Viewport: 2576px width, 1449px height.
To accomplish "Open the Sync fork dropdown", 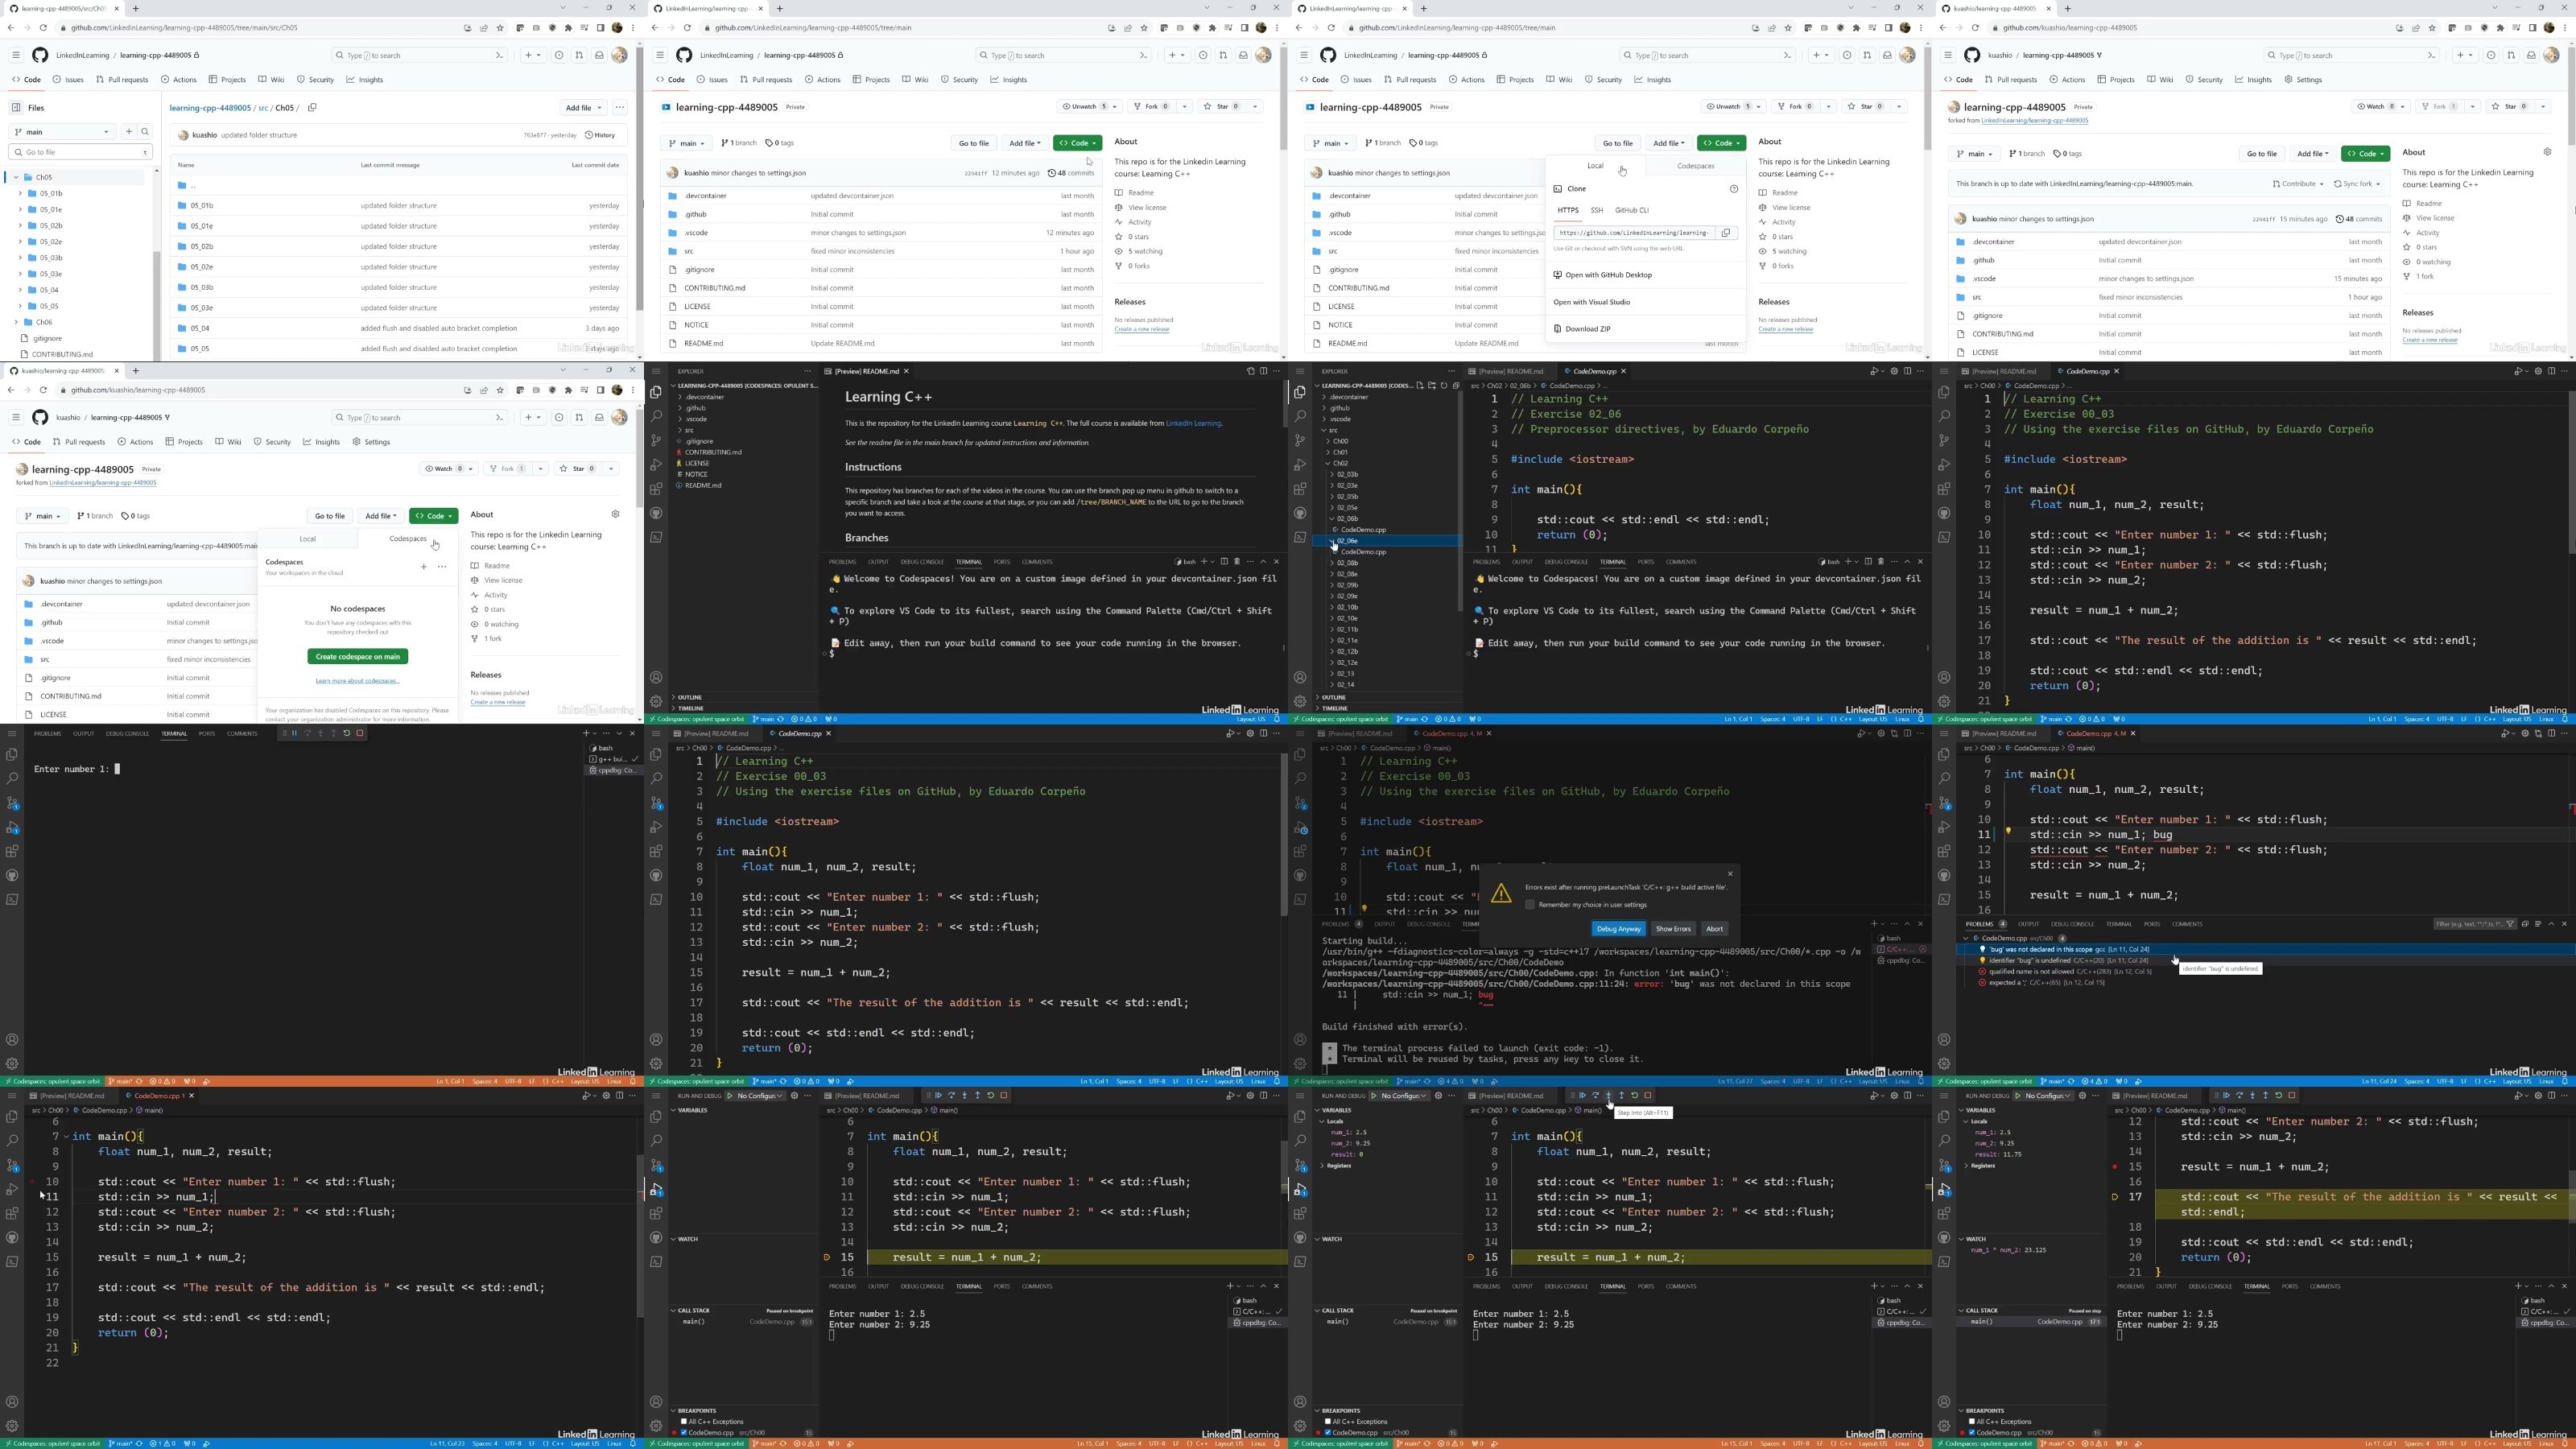I will (x=2358, y=184).
